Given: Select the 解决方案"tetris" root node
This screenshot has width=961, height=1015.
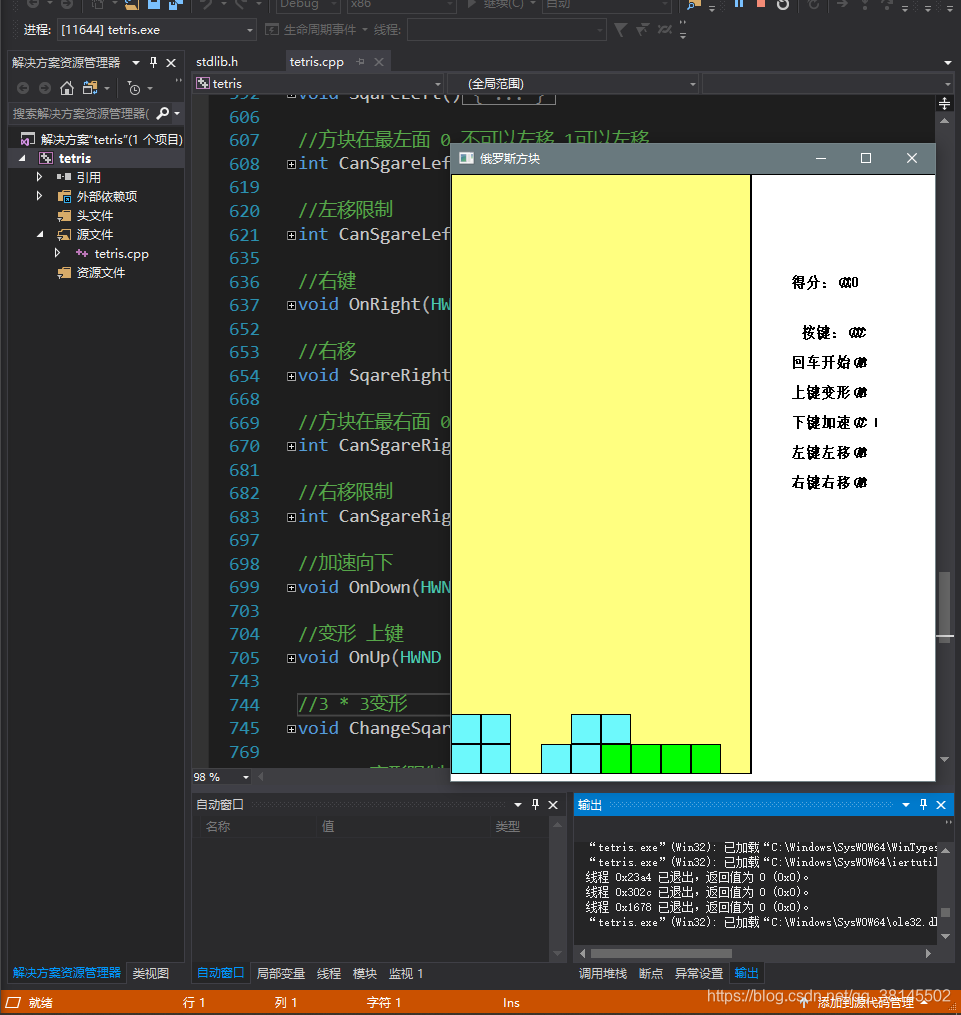Looking at the screenshot, I should pos(111,139).
